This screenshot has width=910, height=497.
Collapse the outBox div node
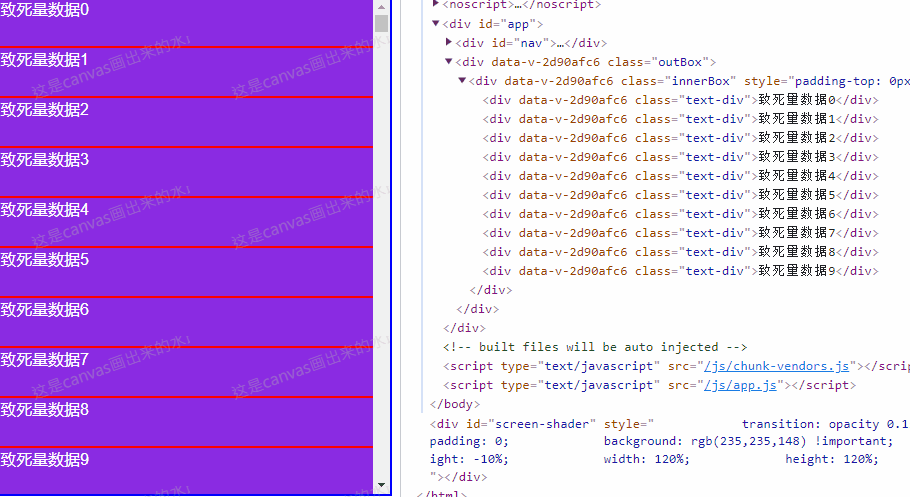pyautogui.click(x=449, y=61)
